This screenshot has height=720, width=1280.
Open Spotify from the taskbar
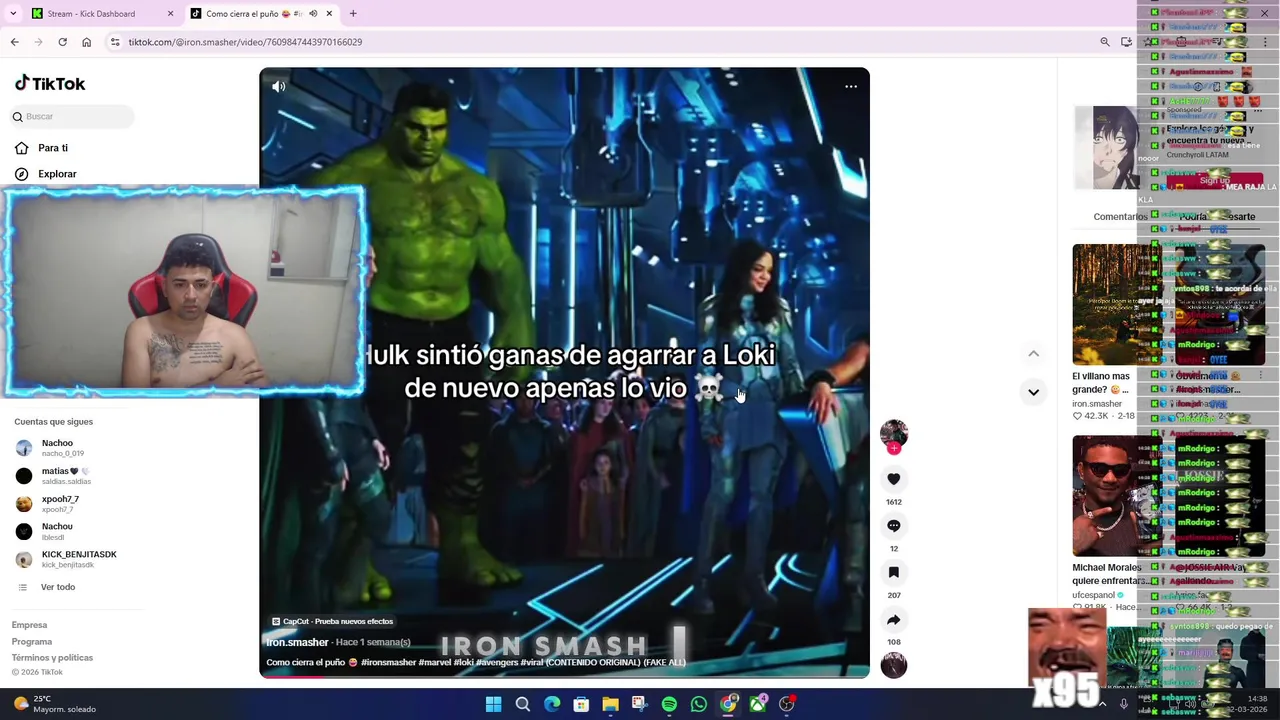tap(669, 704)
